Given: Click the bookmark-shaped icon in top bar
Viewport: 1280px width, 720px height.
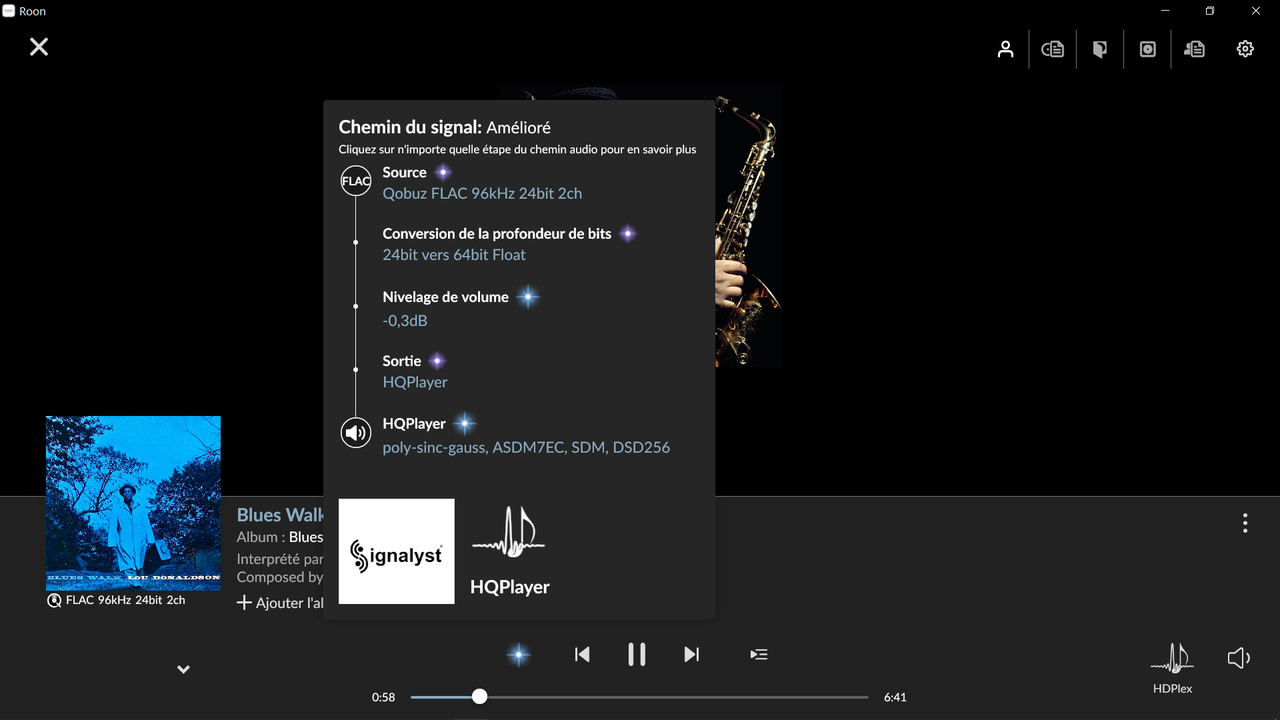Looking at the screenshot, I should click(x=1100, y=49).
